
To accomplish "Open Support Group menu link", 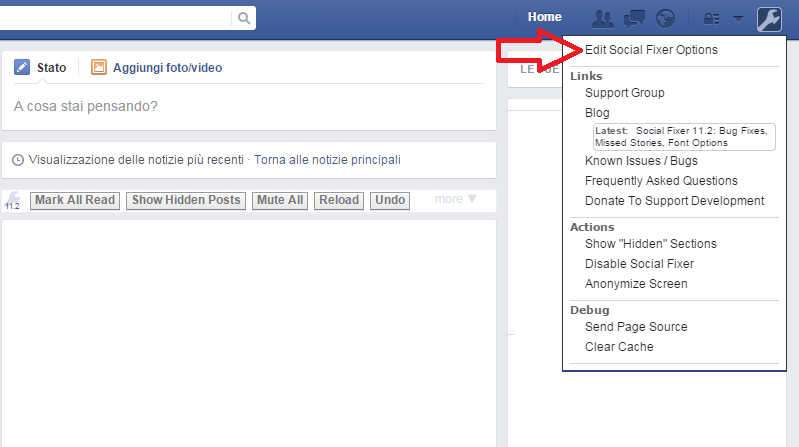I will click(x=625, y=93).
